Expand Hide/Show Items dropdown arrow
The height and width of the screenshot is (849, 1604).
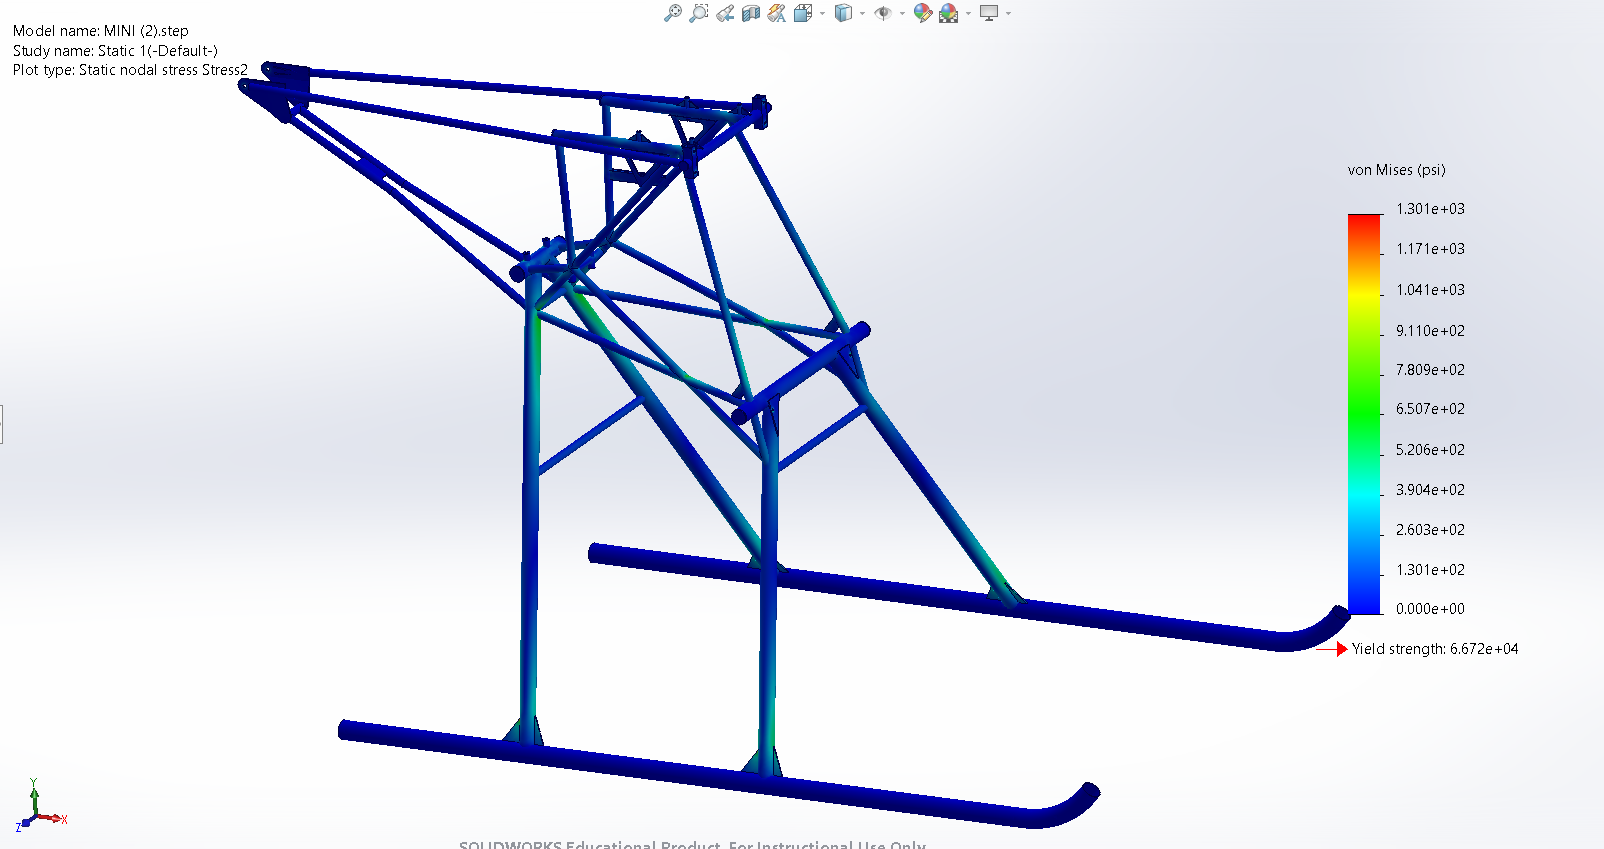pyautogui.click(x=902, y=13)
